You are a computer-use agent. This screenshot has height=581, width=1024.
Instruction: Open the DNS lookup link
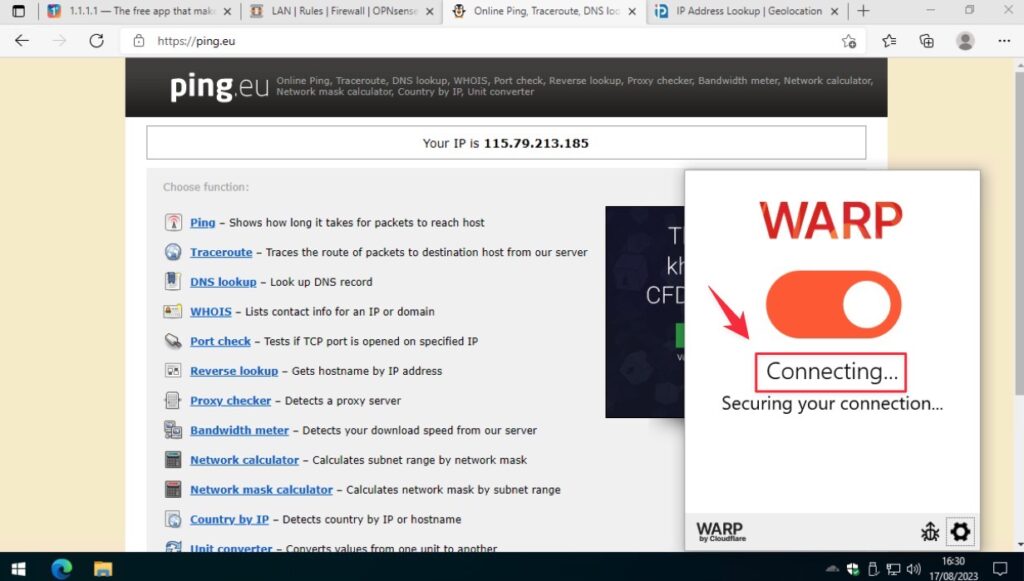tap(223, 282)
